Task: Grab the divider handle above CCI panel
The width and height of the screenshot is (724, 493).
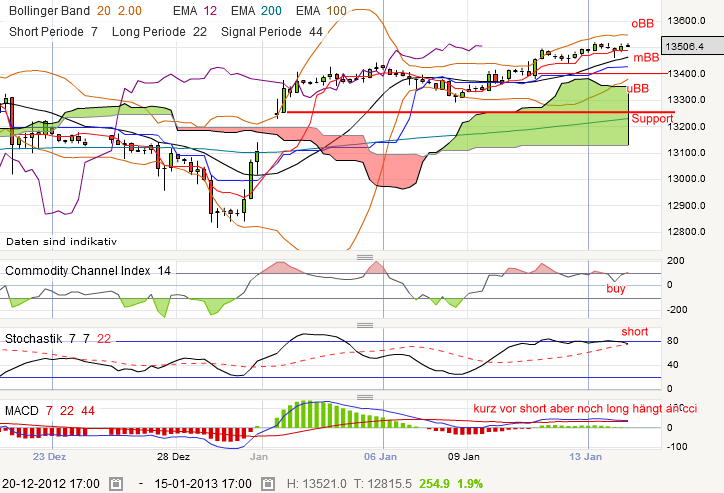Action: pyautogui.click(x=365, y=257)
